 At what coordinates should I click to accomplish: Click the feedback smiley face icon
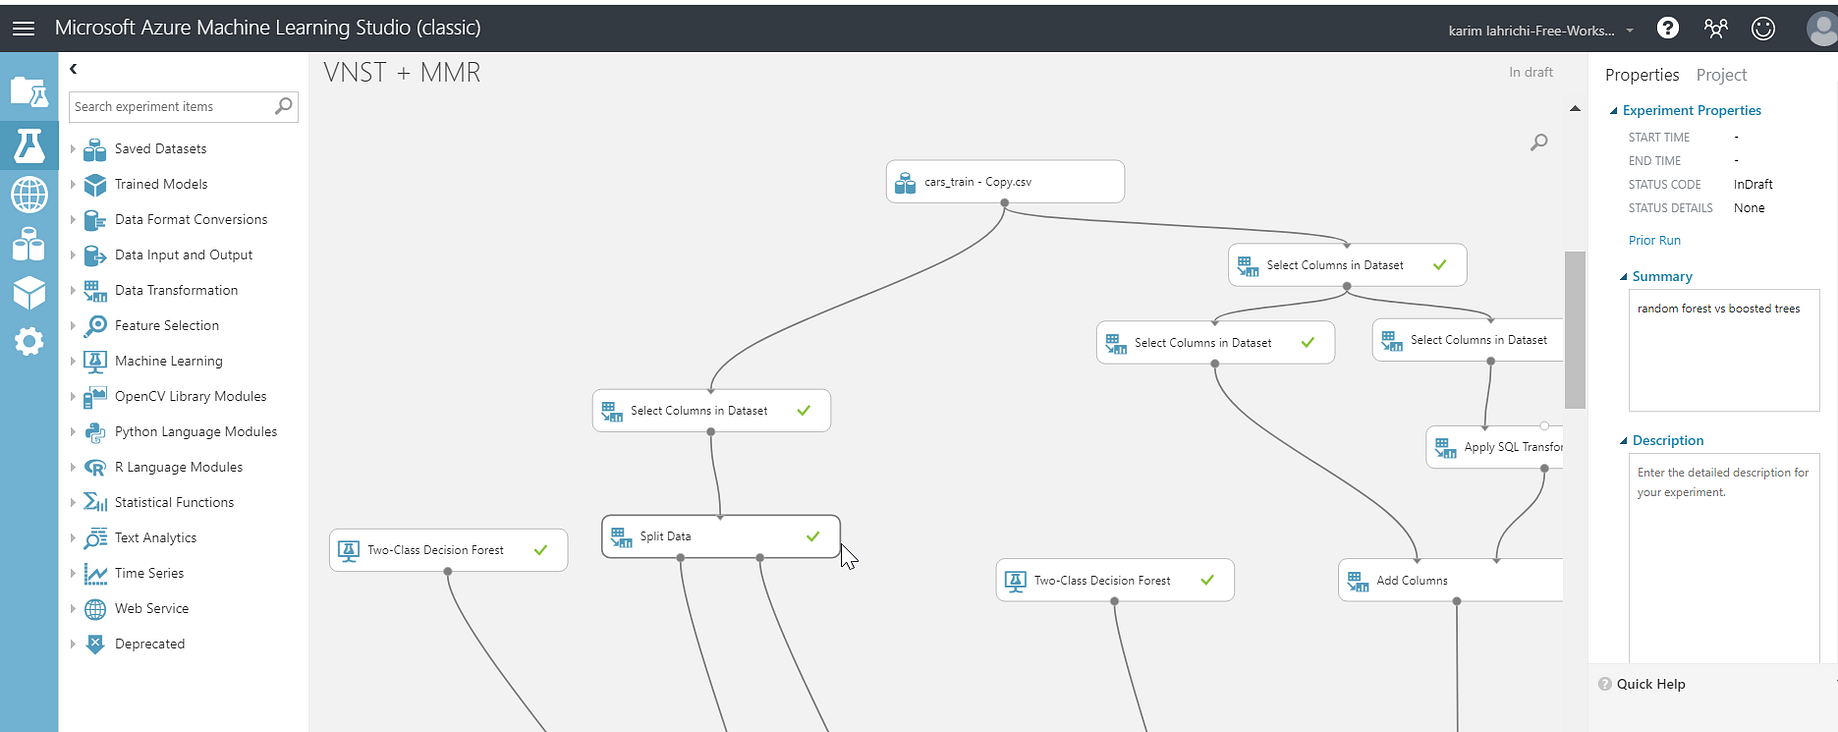click(x=1763, y=28)
